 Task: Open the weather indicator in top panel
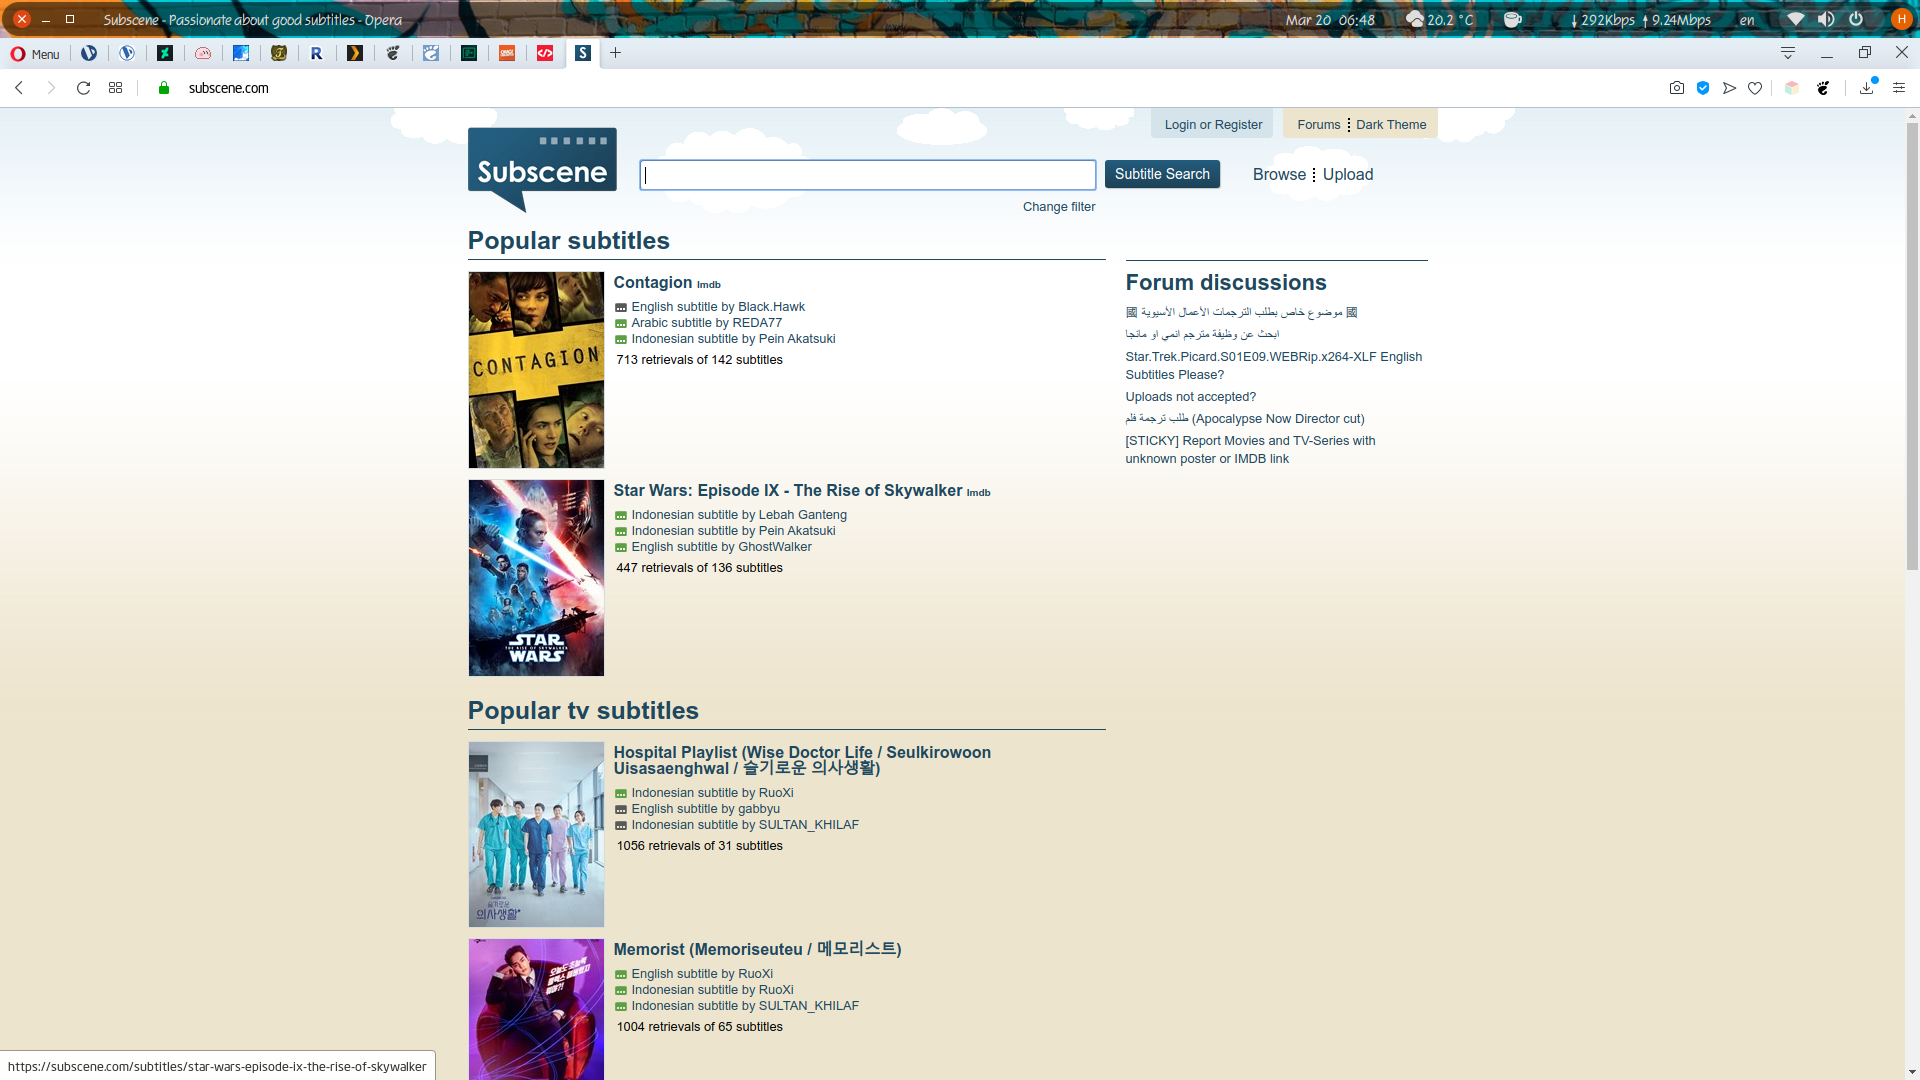coord(1439,19)
